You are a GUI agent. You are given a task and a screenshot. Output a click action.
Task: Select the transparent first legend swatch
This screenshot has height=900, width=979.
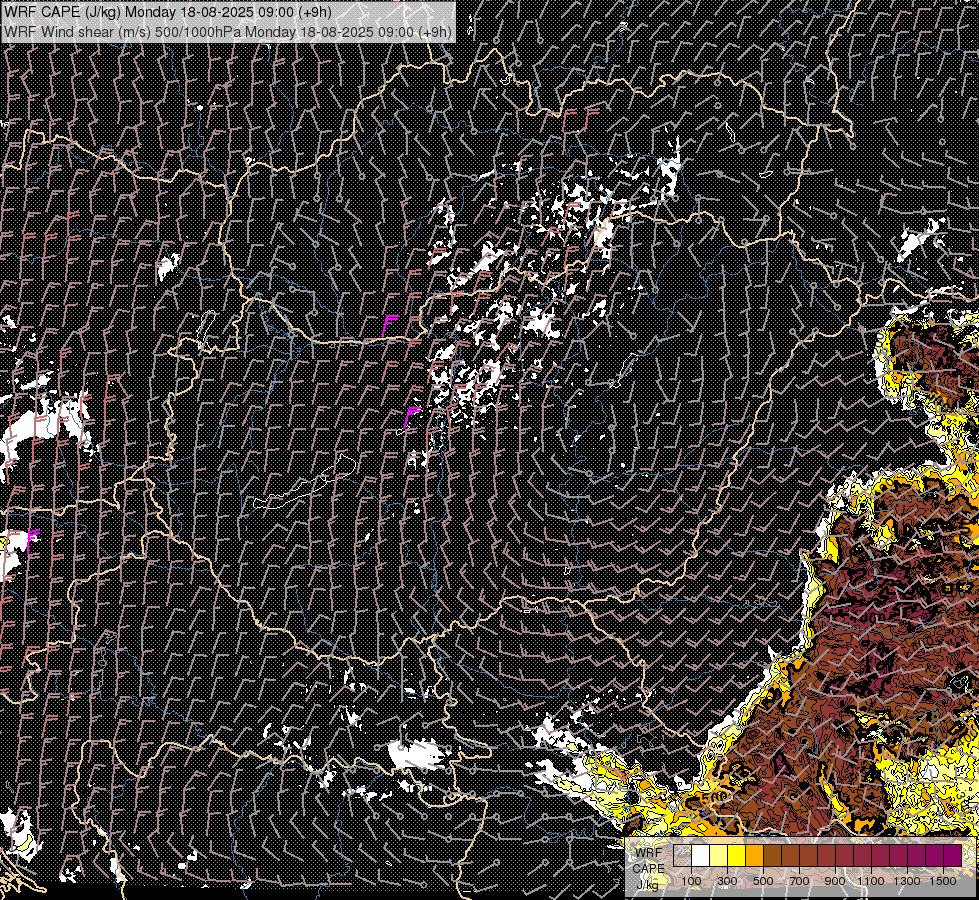(682, 855)
